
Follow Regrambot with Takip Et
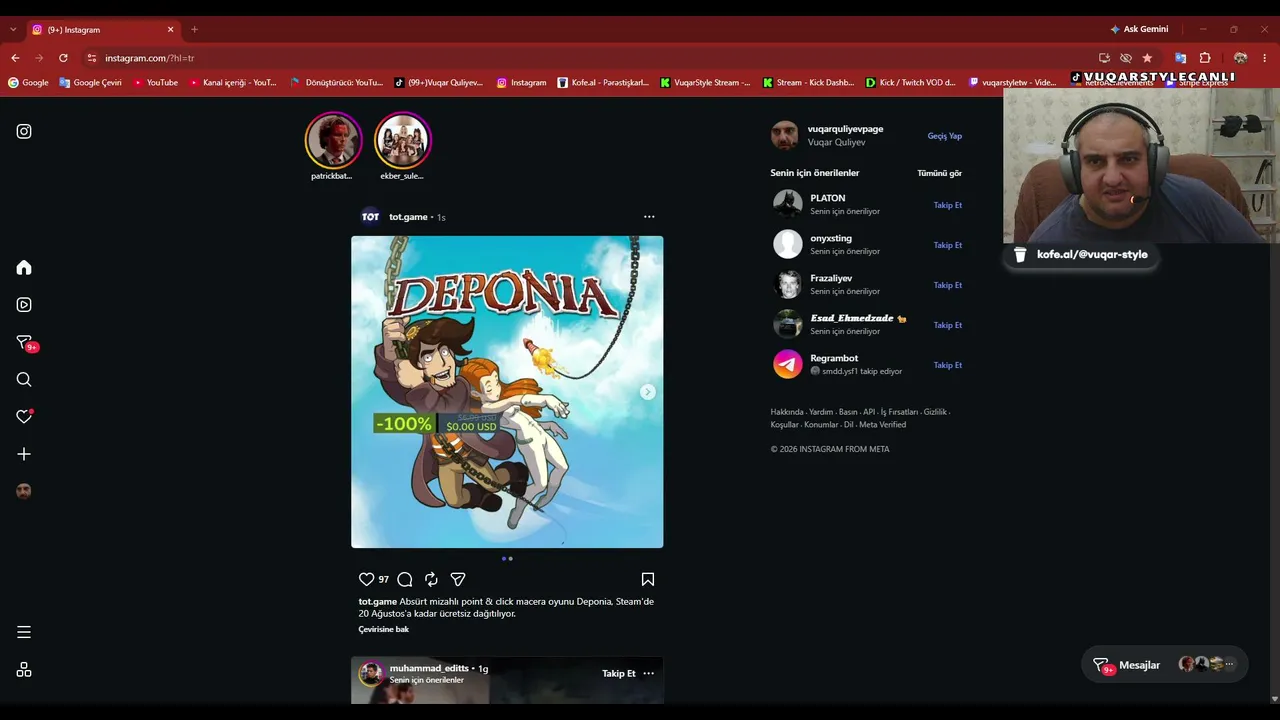click(x=948, y=365)
